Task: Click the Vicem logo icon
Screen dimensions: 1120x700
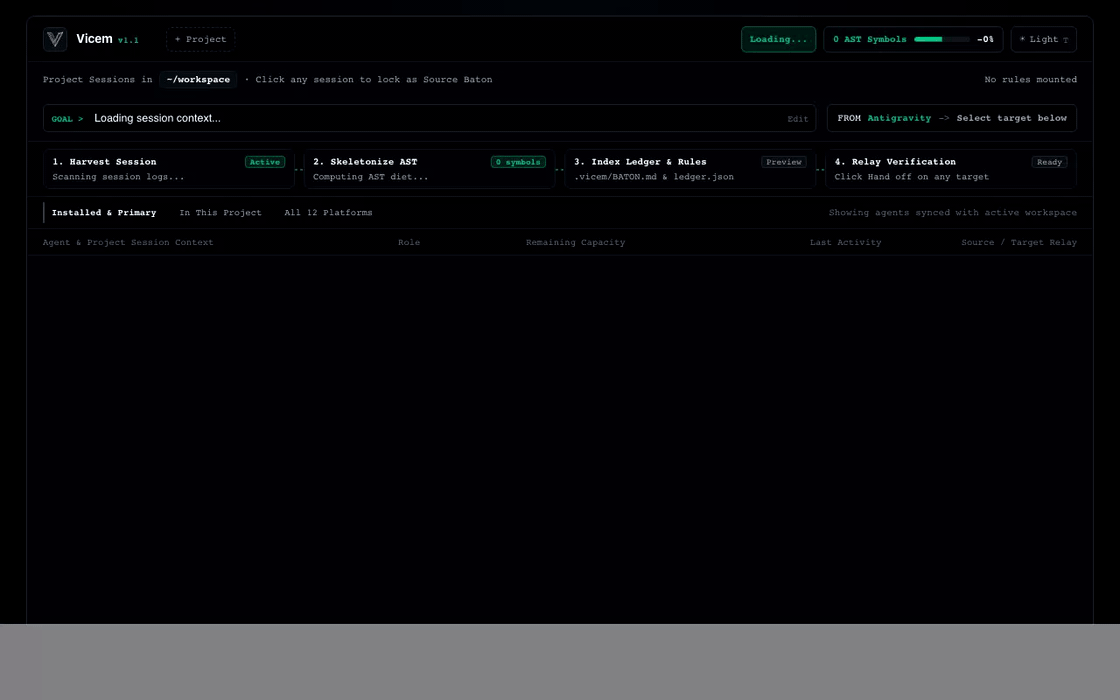Action: [55, 39]
